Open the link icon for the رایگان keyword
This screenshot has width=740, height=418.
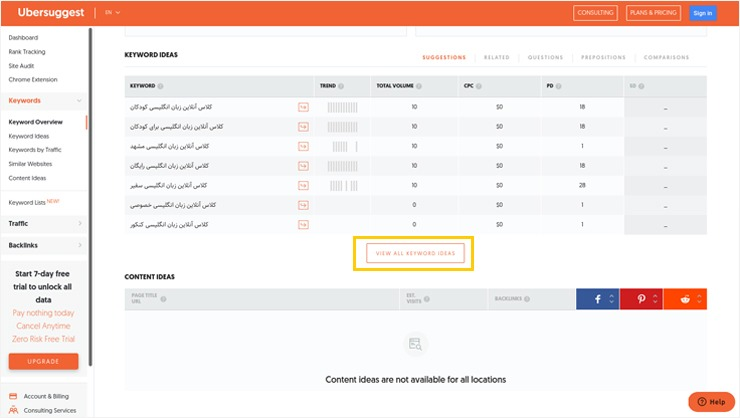[x=303, y=166]
